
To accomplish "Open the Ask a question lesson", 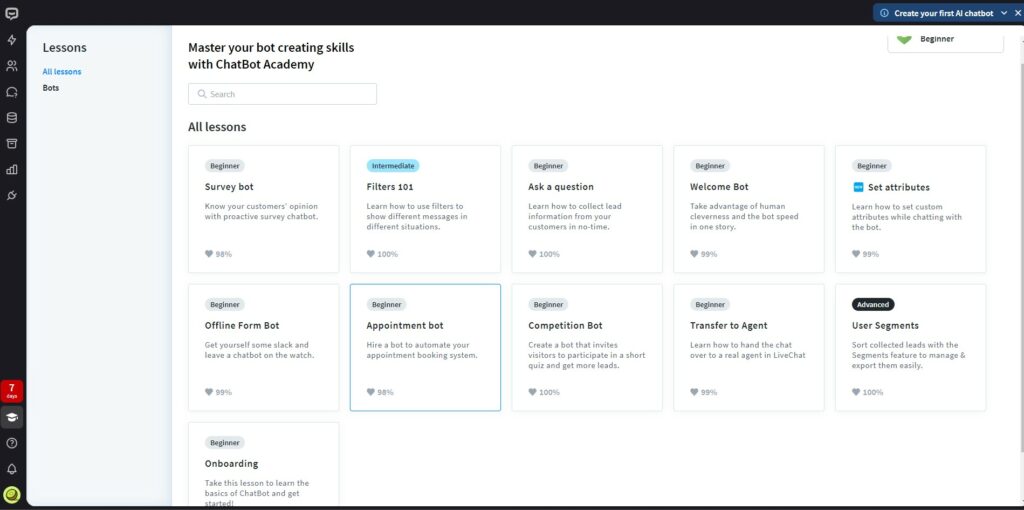I will coord(587,209).
